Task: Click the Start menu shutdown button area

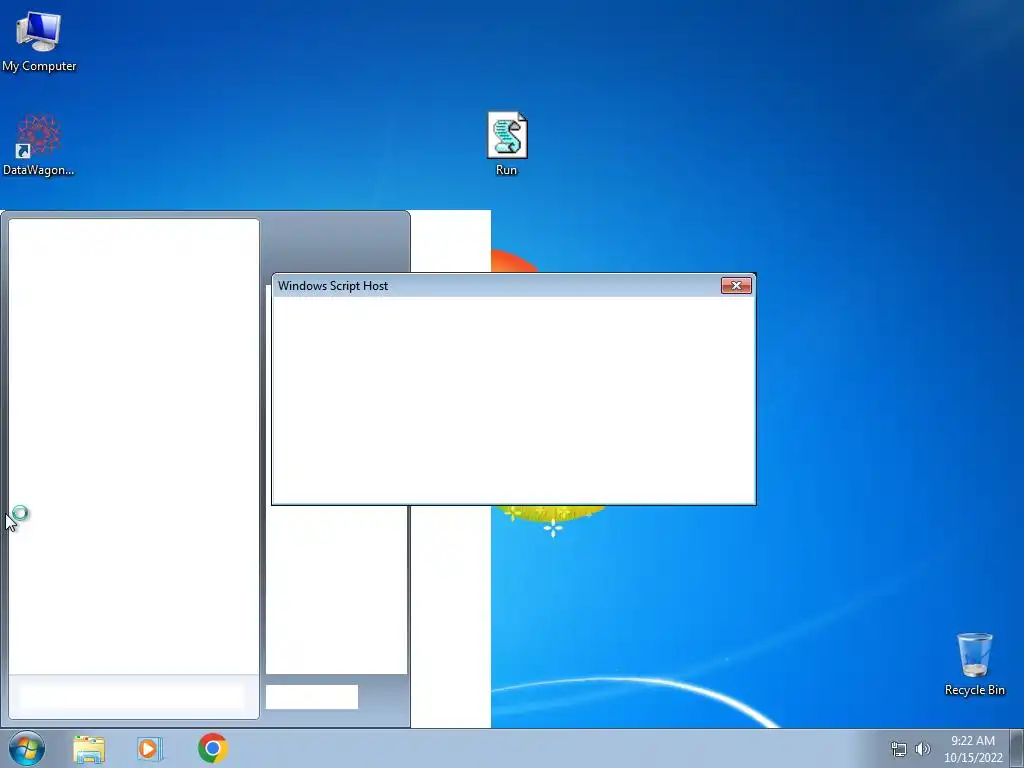Action: coord(312,697)
